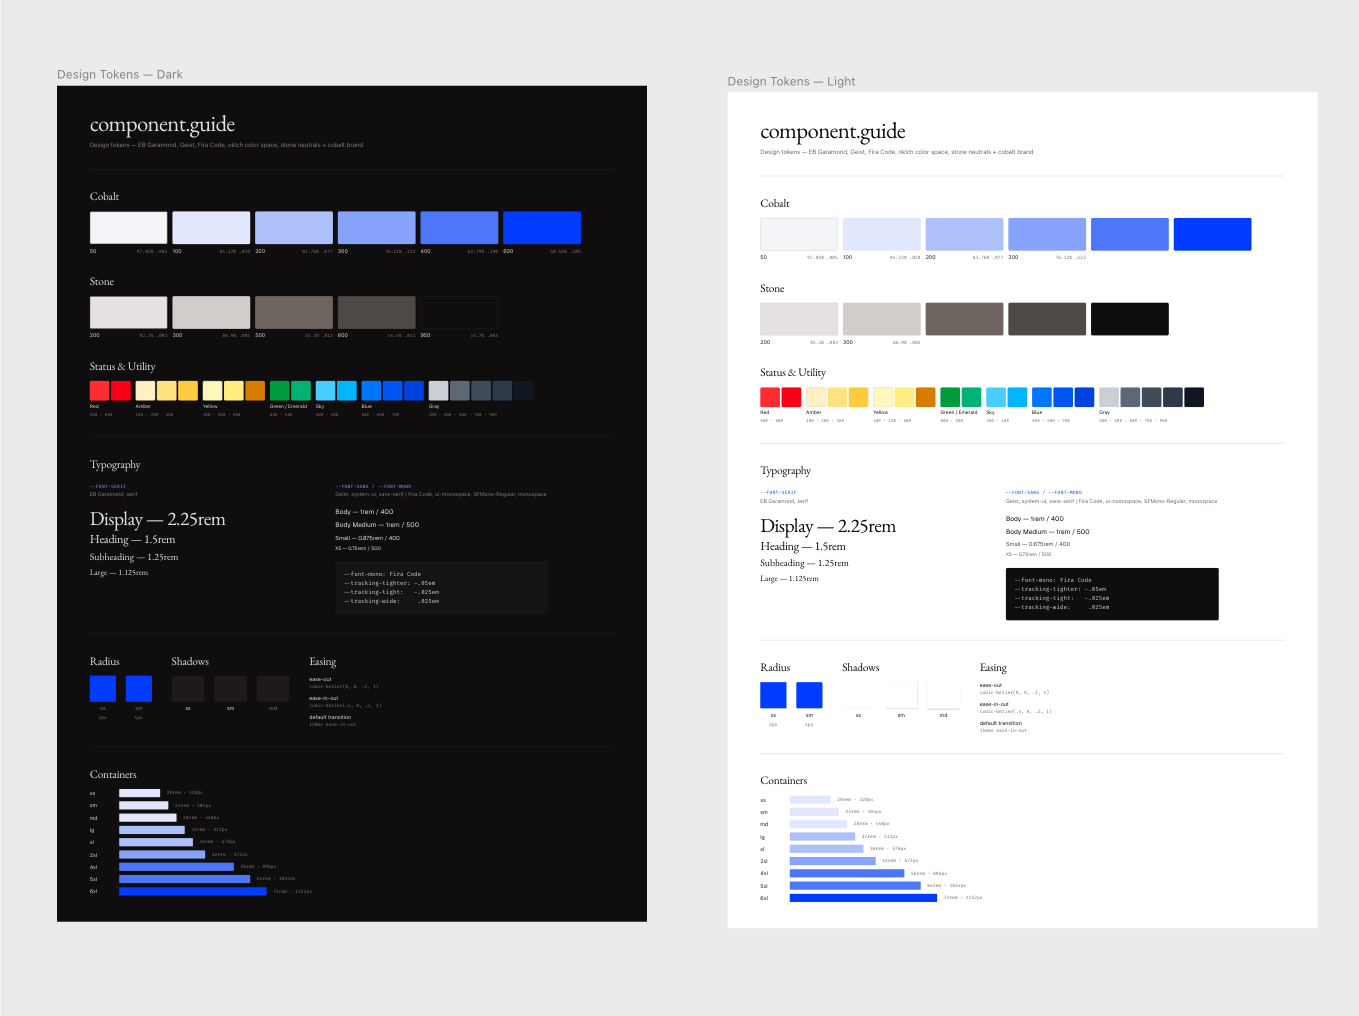
Task: Click "Display — 2.25rem" text in Light frame
Action: click(x=827, y=526)
